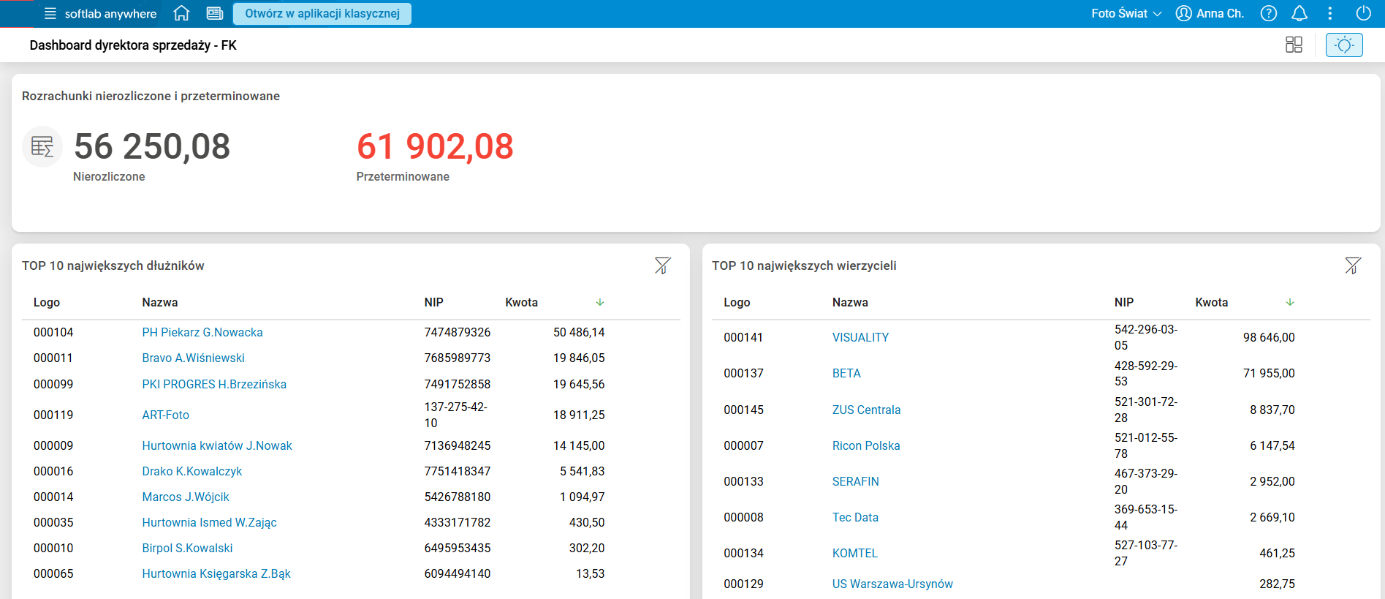Clear filter in TOP 10 wierzycieli panel
The width and height of the screenshot is (1385, 599).
[1352, 265]
